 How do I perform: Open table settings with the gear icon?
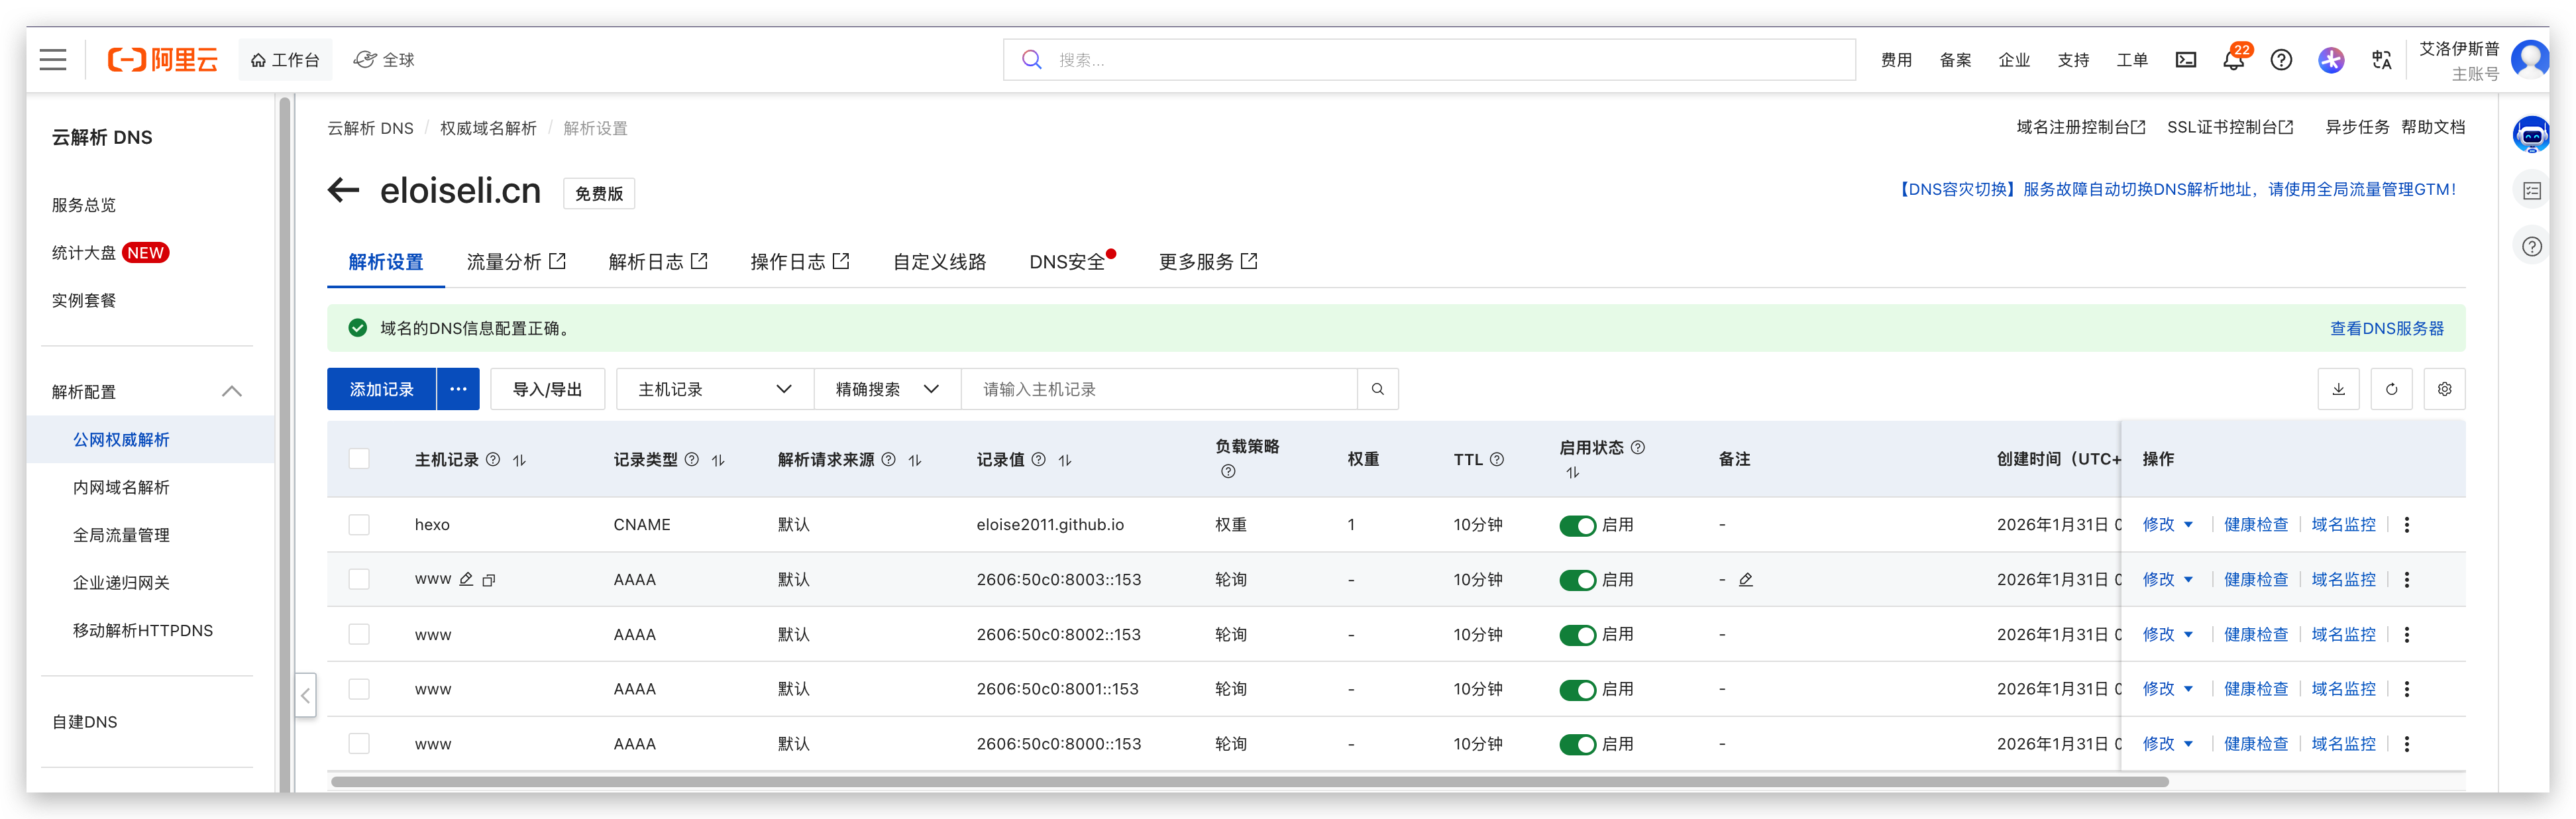click(2444, 389)
